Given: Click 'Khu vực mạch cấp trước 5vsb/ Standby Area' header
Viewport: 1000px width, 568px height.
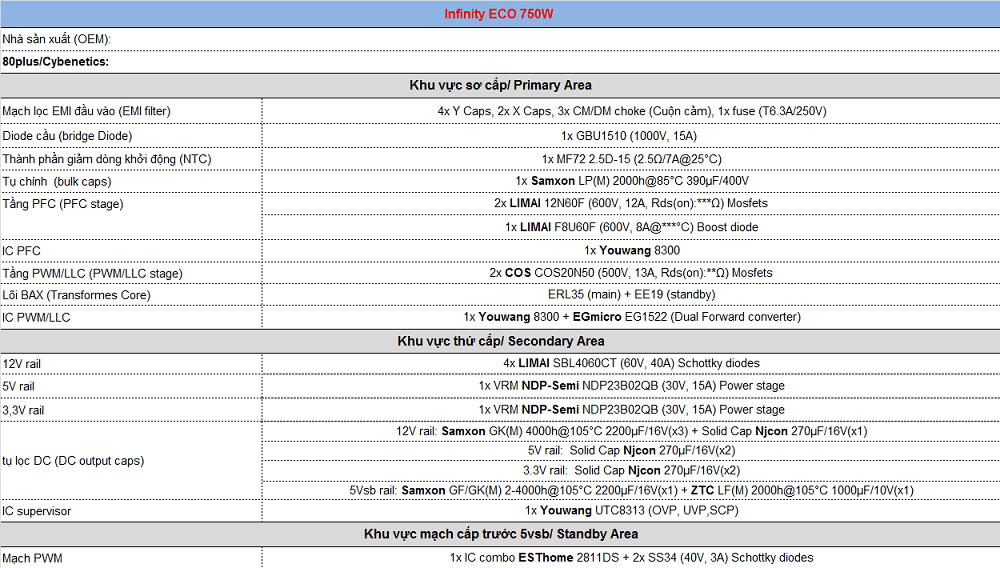Looking at the screenshot, I should (500, 534).
